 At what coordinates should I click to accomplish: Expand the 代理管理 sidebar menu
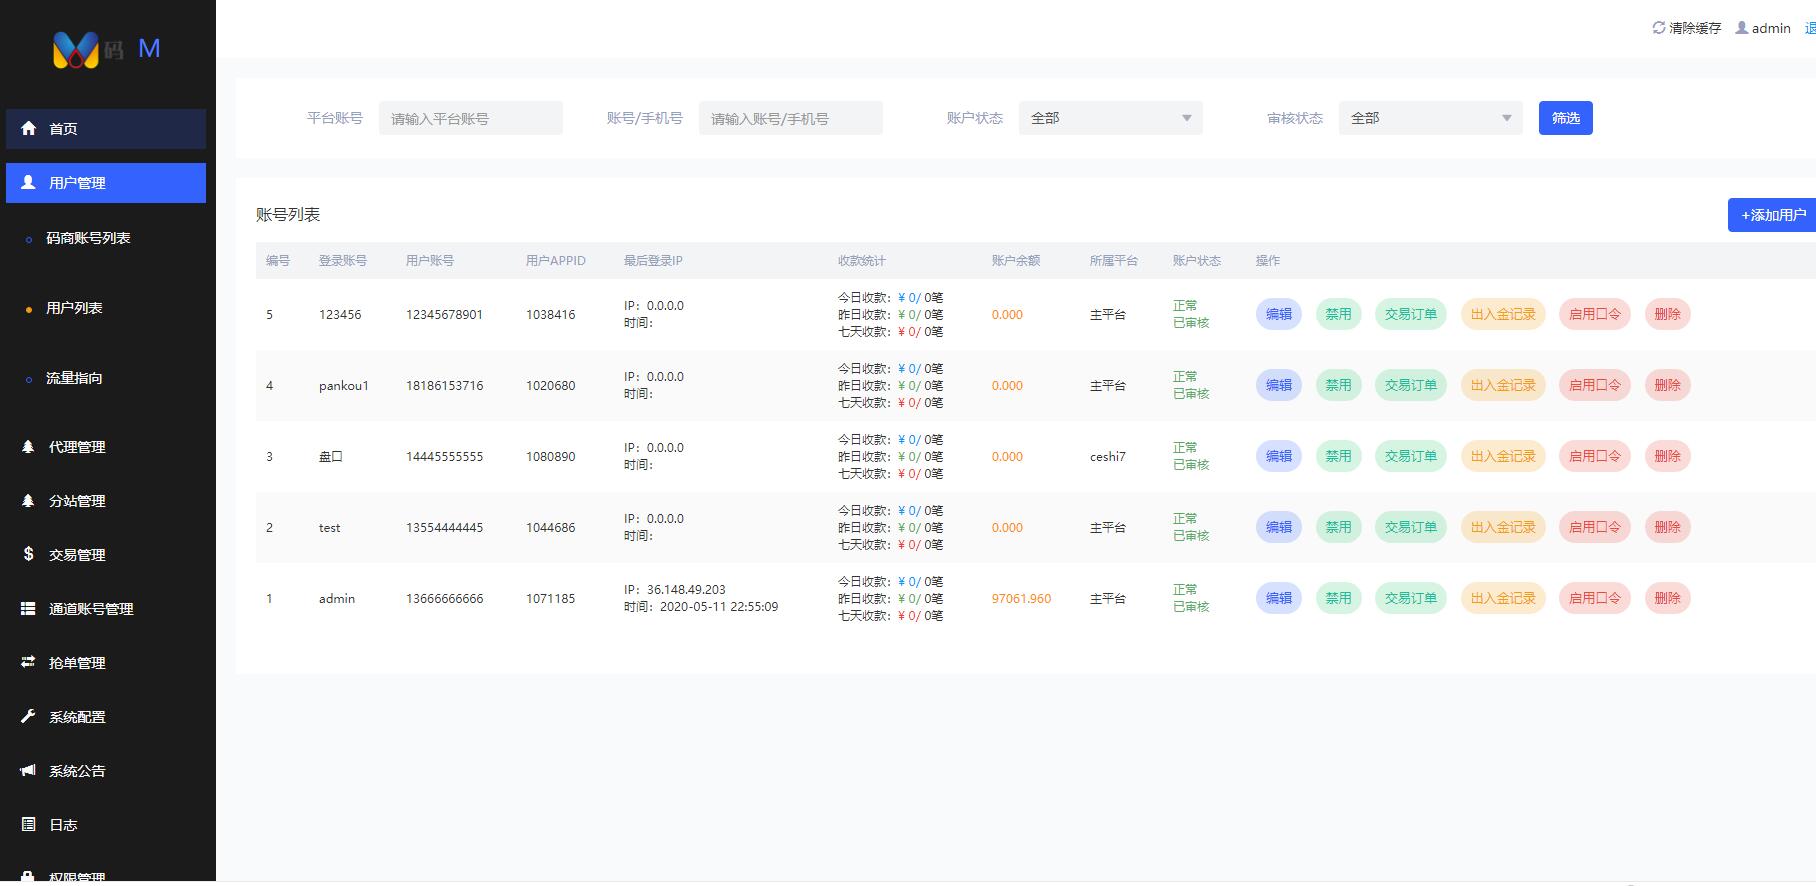pos(77,447)
